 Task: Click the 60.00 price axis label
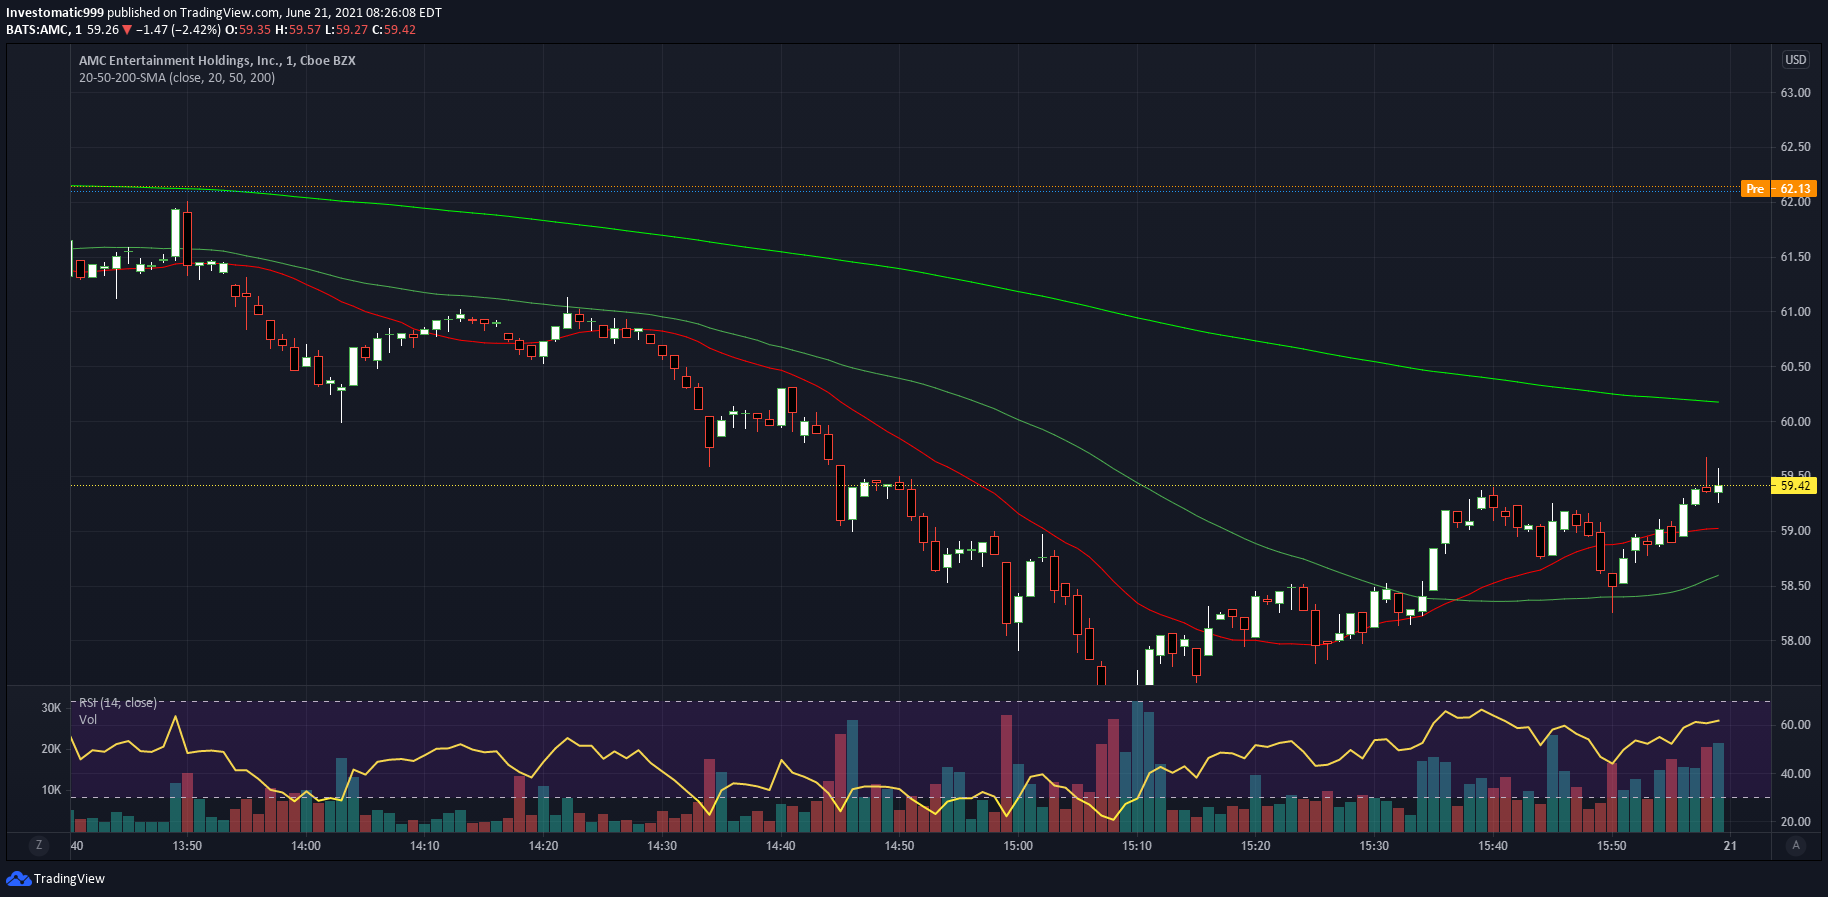point(1795,422)
